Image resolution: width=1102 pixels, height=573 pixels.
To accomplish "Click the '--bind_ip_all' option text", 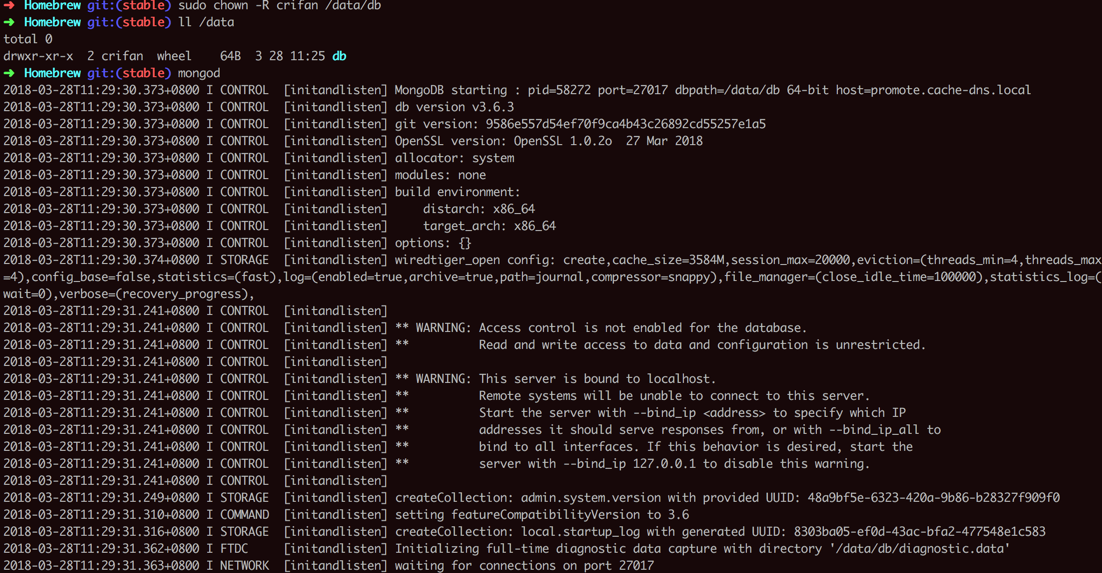I will (x=875, y=430).
